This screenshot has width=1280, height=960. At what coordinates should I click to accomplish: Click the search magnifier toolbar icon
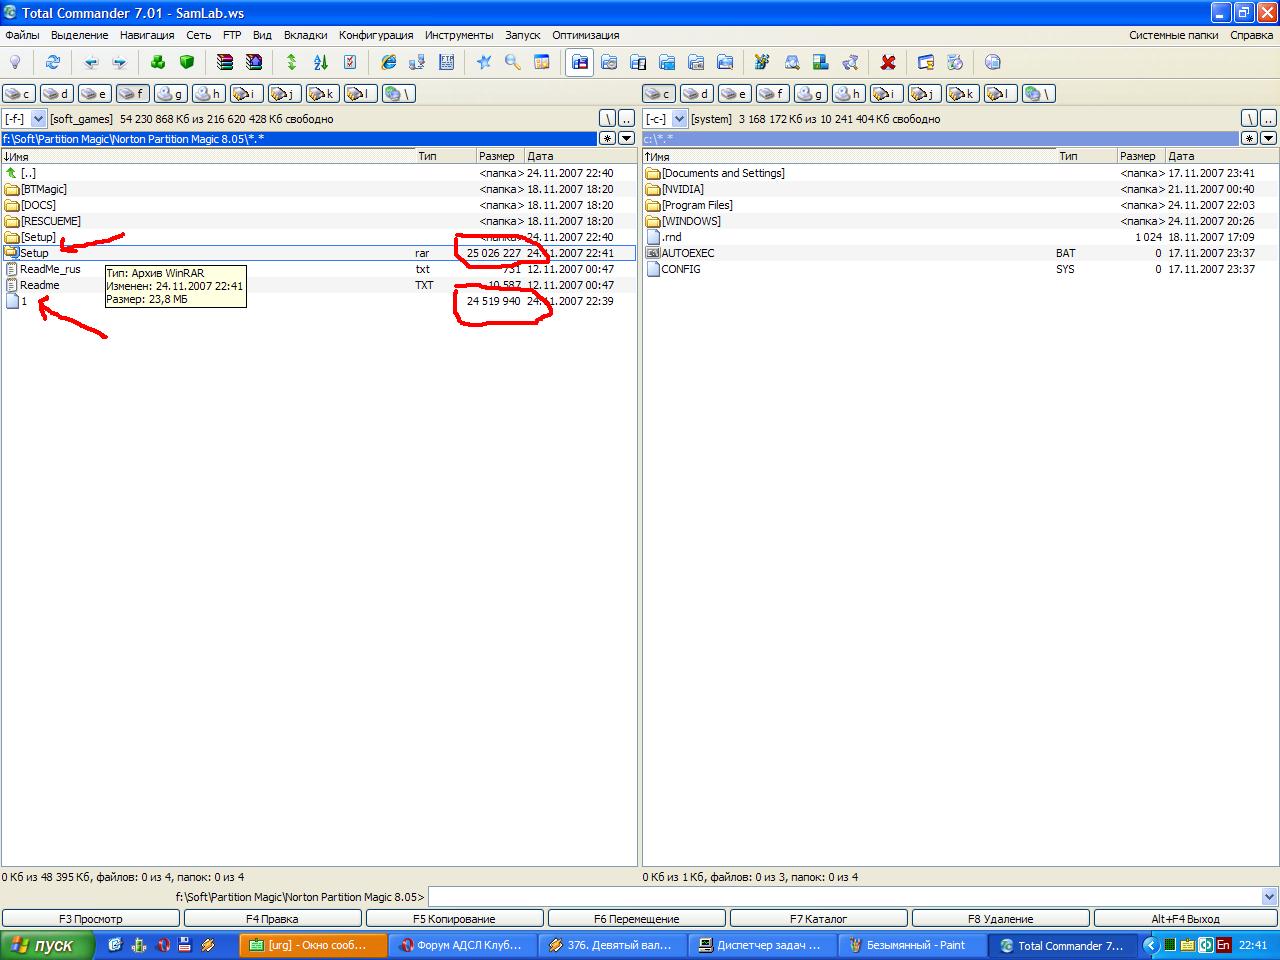click(512, 62)
